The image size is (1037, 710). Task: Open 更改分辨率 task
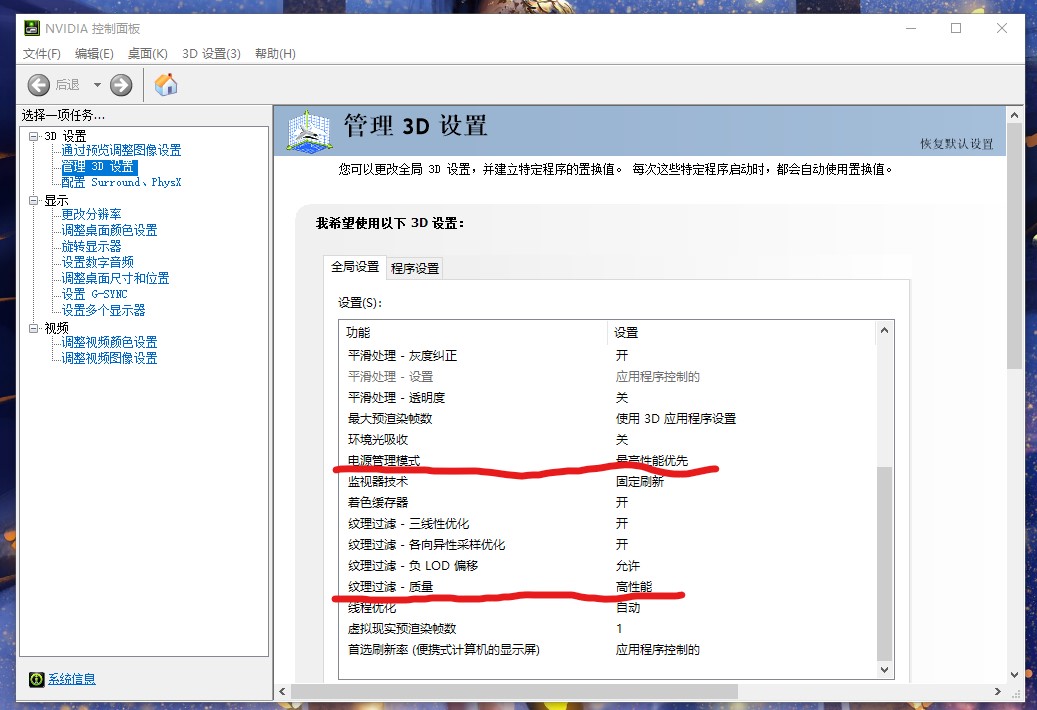[91, 214]
